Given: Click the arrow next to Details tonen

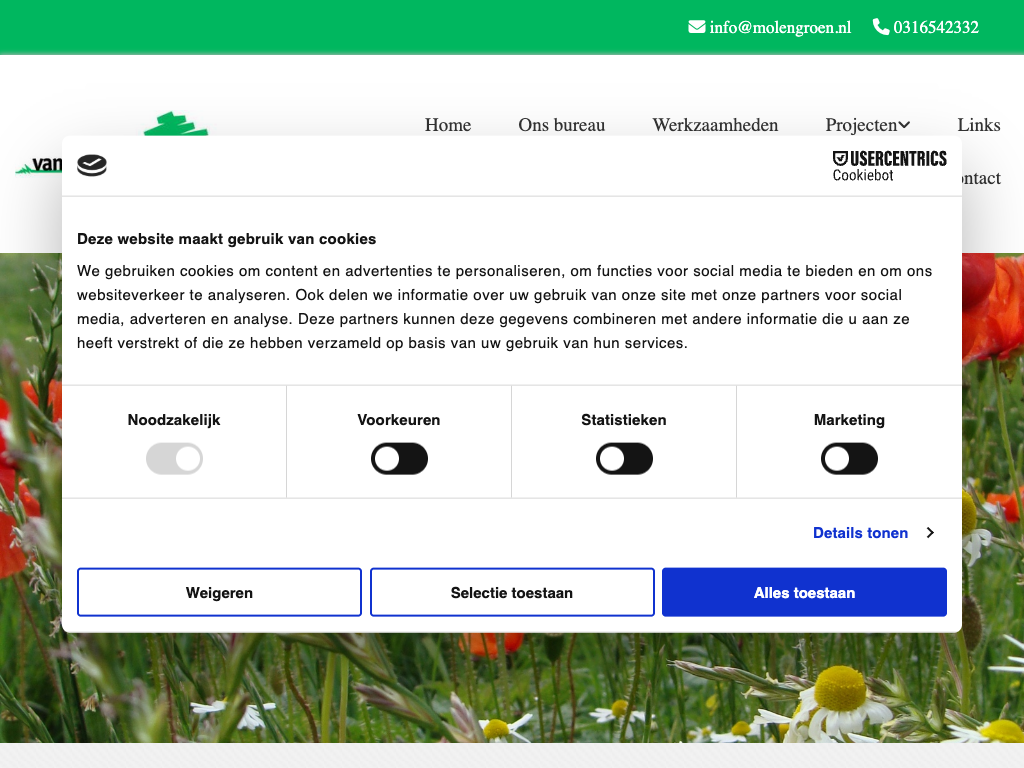Looking at the screenshot, I should [x=930, y=533].
